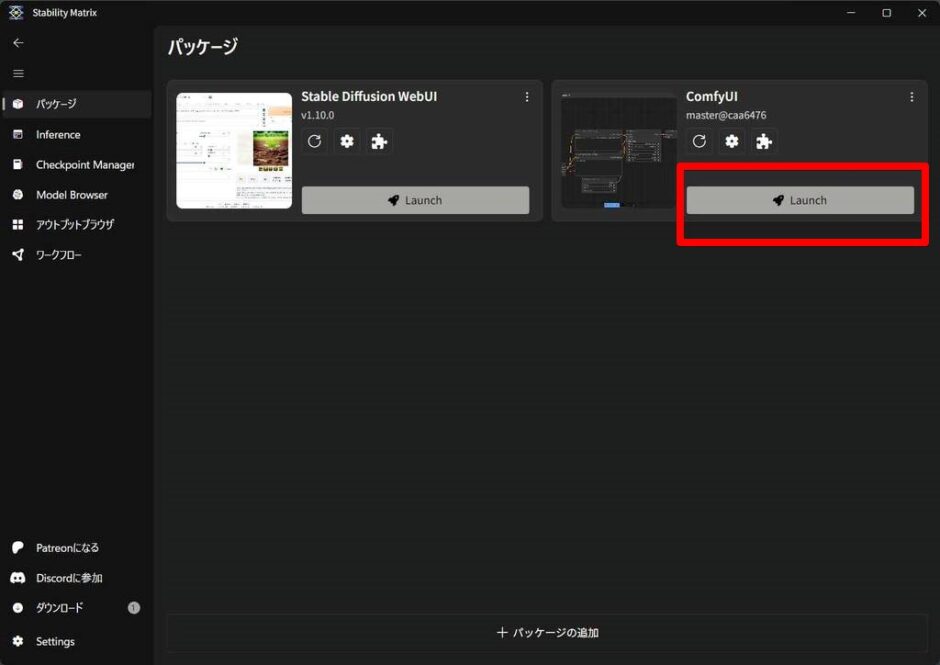Launch ComfyUI
The height and width of the screenshot is (665, 940).
coord(800,199)
